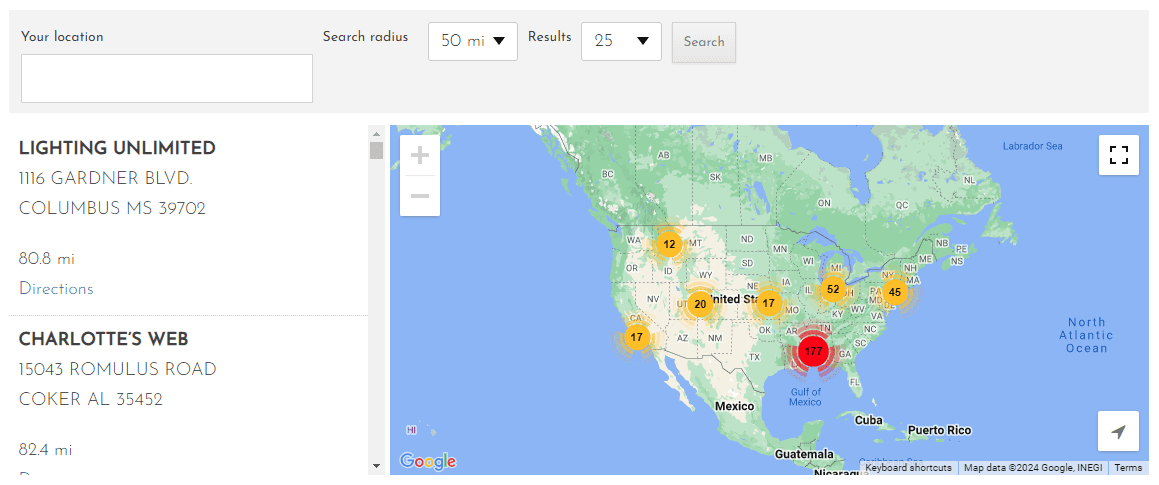This screenshot has height=485, width=1159.
Task: Click Keyboard shortcuts on the map
Action: coord(908,468)
